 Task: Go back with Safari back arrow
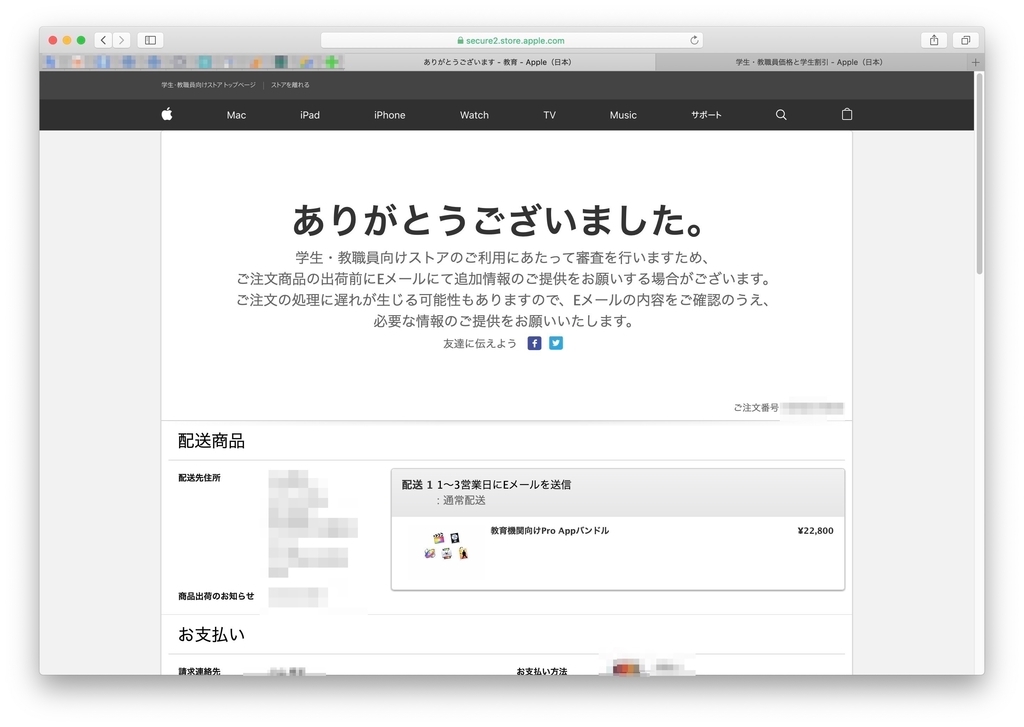(103, 40)
